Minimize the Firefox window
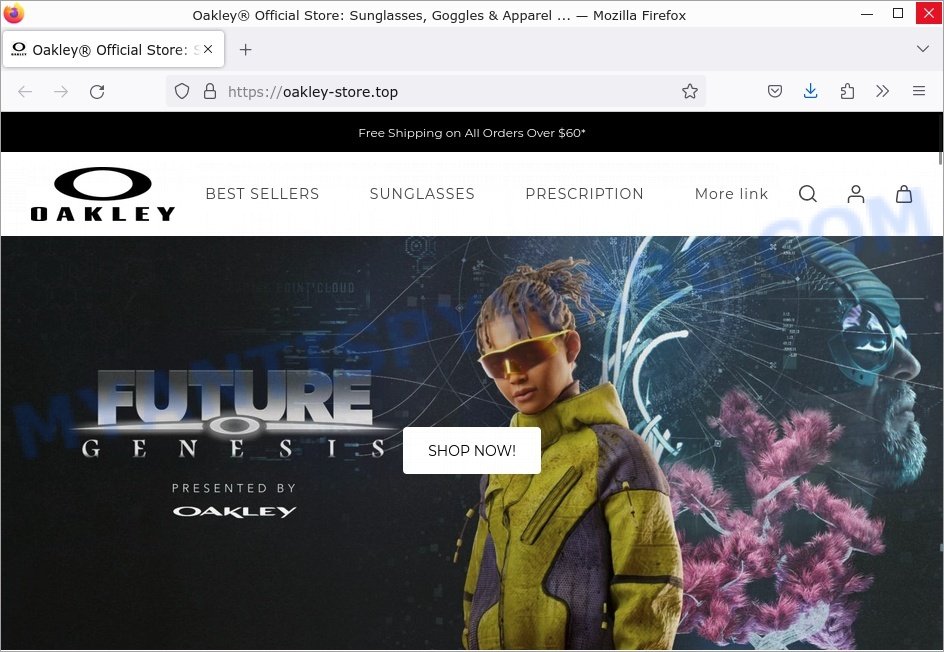This screenshot has height=652, width=944. pyautogui.click(x=867, y=13)
